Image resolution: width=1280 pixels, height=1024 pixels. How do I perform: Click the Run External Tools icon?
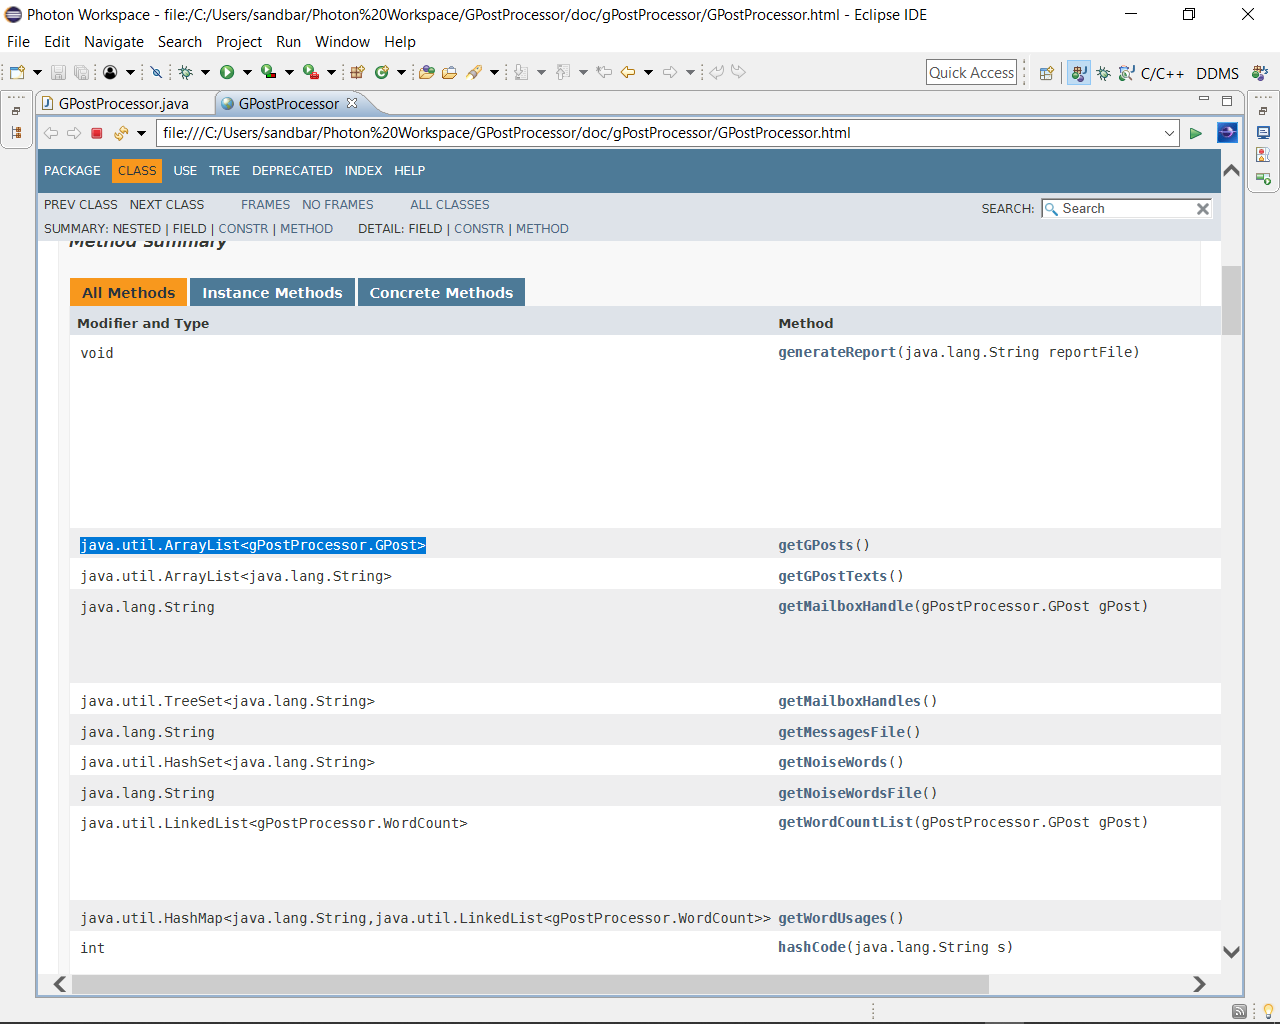point(311,72)
